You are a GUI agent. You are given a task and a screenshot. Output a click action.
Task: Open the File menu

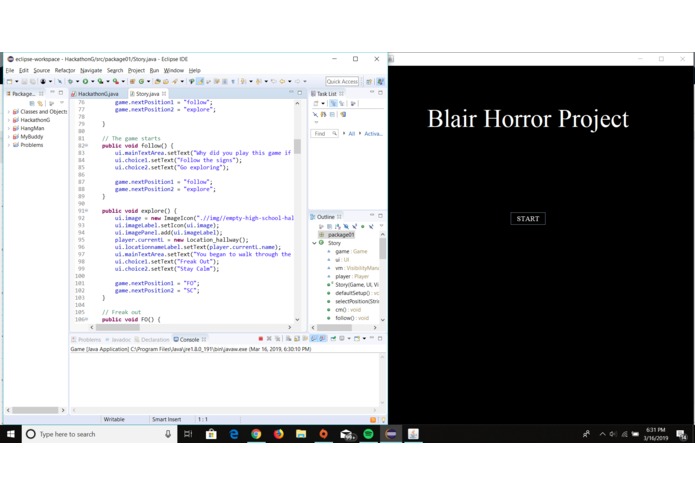click(x=10, y=70)
